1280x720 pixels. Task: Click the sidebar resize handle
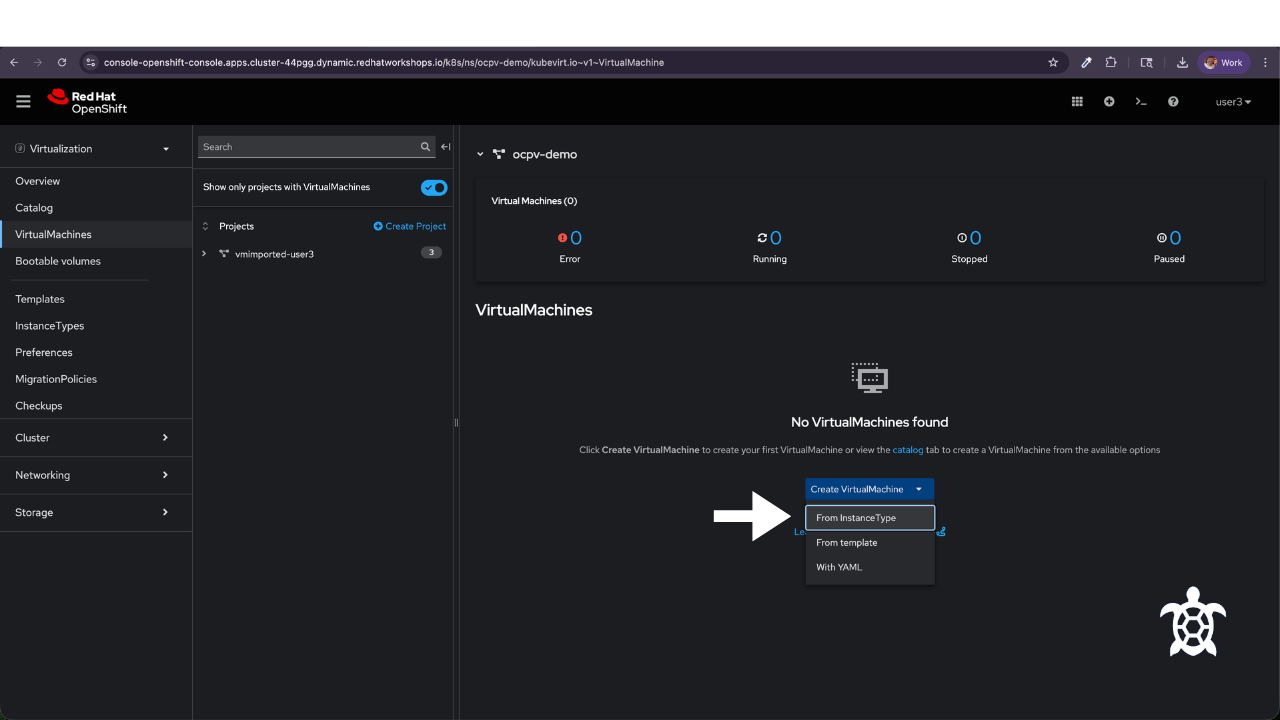[456, 423]
